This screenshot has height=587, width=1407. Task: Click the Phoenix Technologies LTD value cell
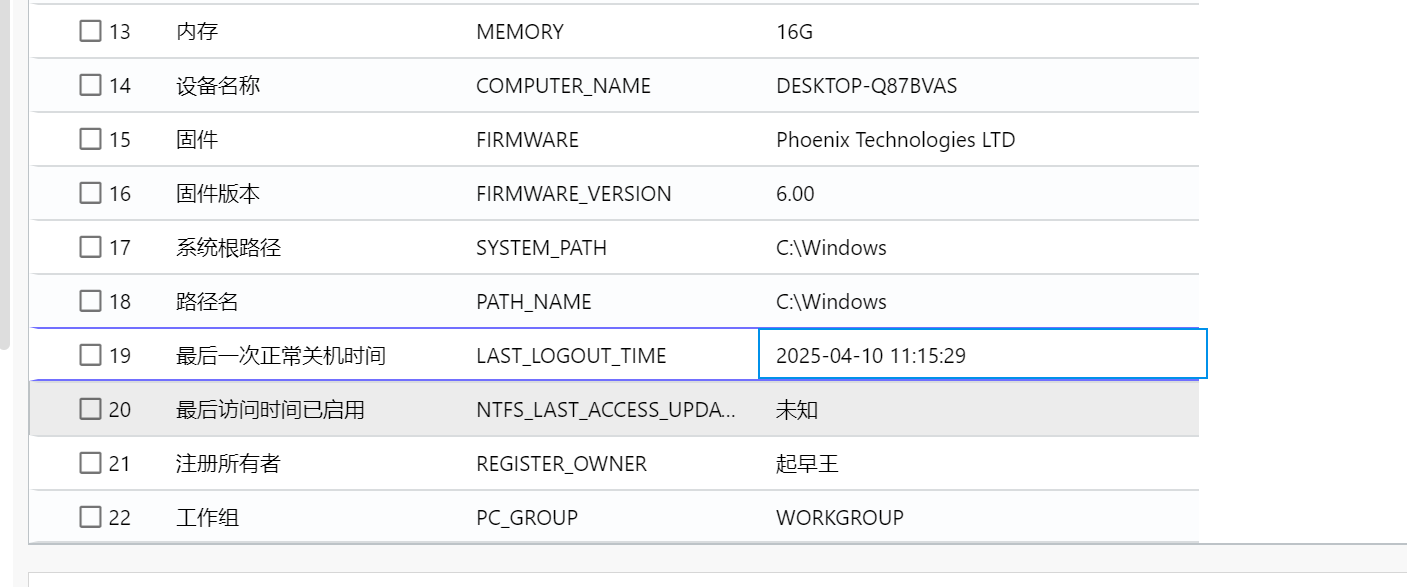(895, 140)
